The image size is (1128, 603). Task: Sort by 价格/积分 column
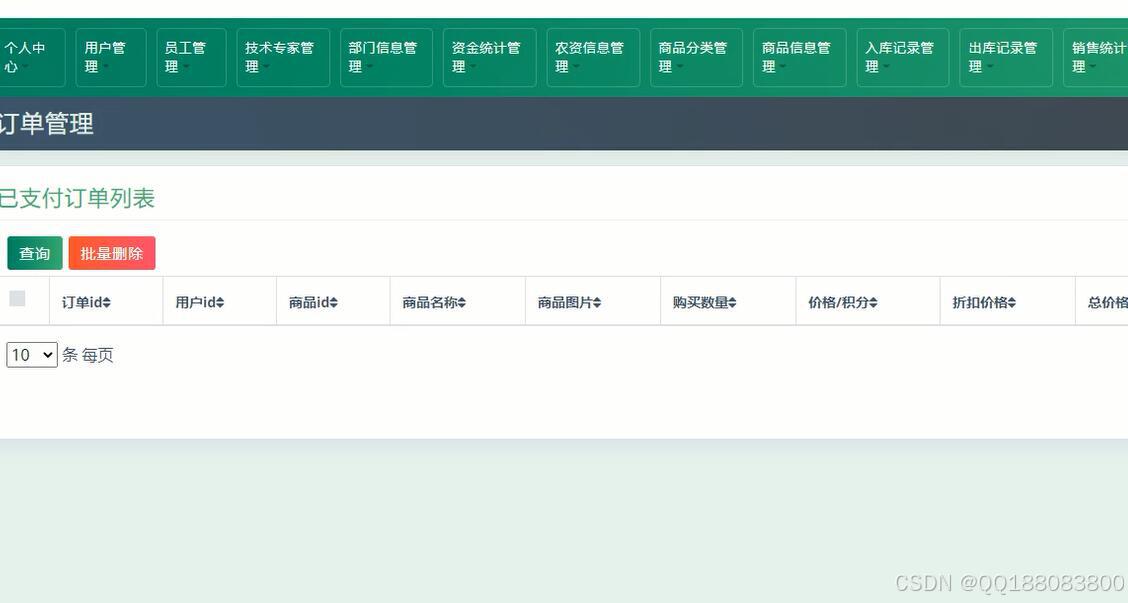[840, 301]
